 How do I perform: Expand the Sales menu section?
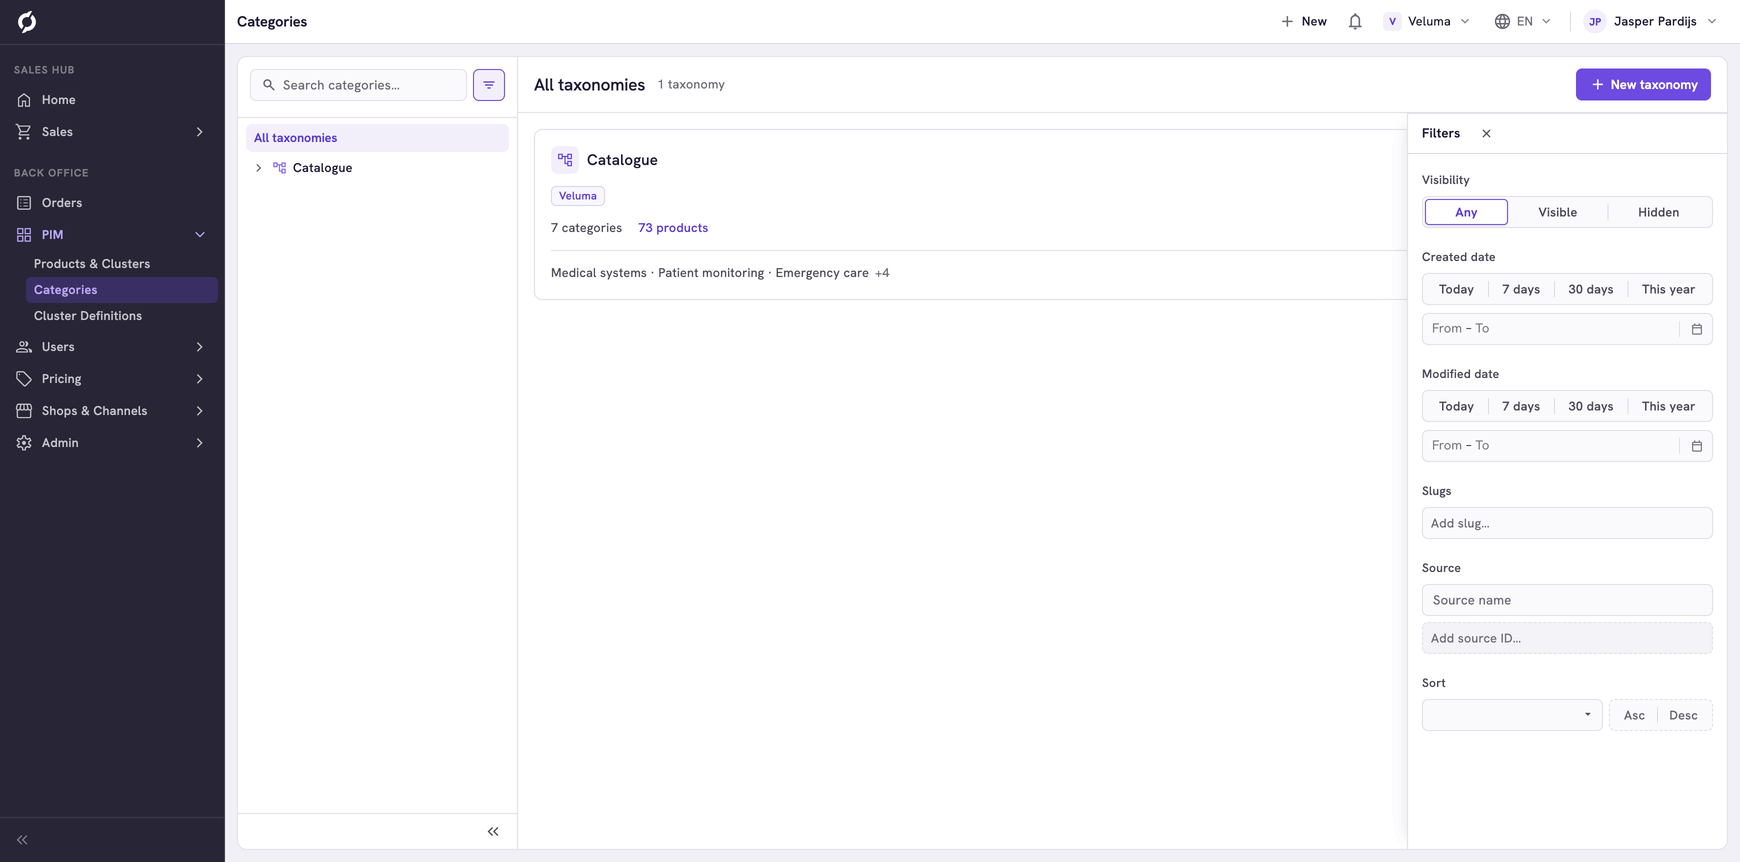coord(112,132)
